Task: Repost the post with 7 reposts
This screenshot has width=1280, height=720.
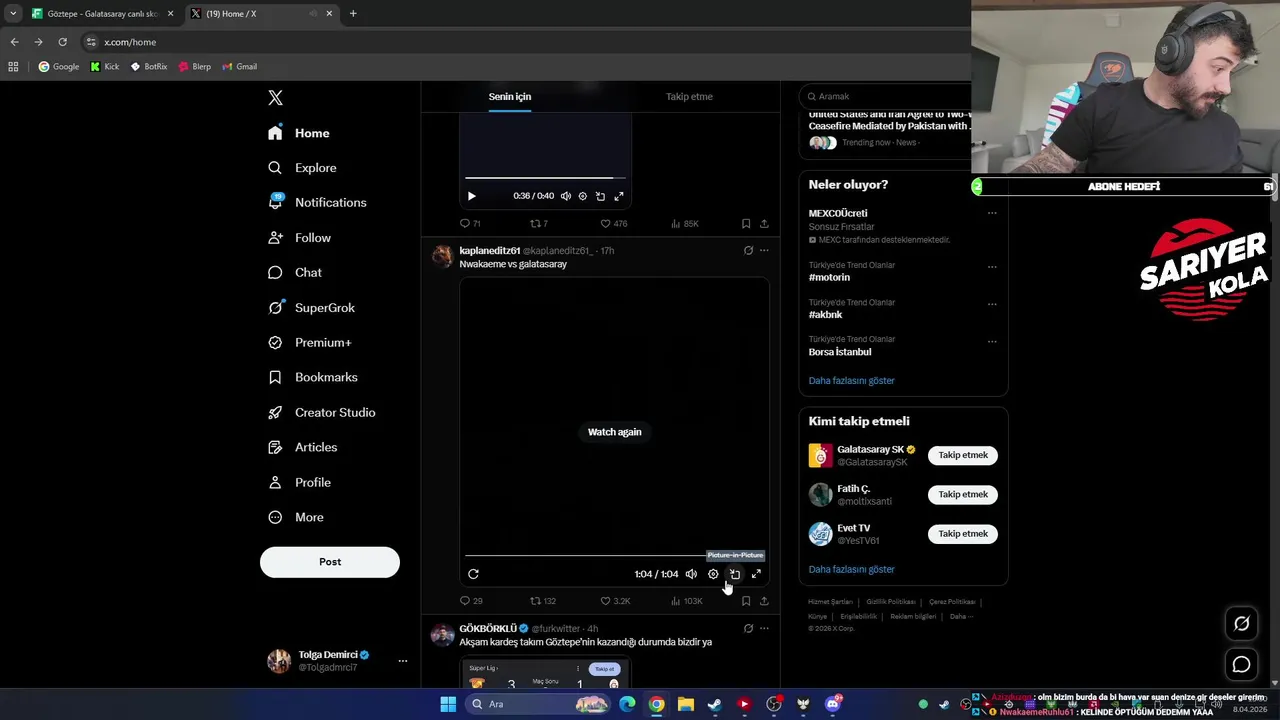Action: coord(539,224)
